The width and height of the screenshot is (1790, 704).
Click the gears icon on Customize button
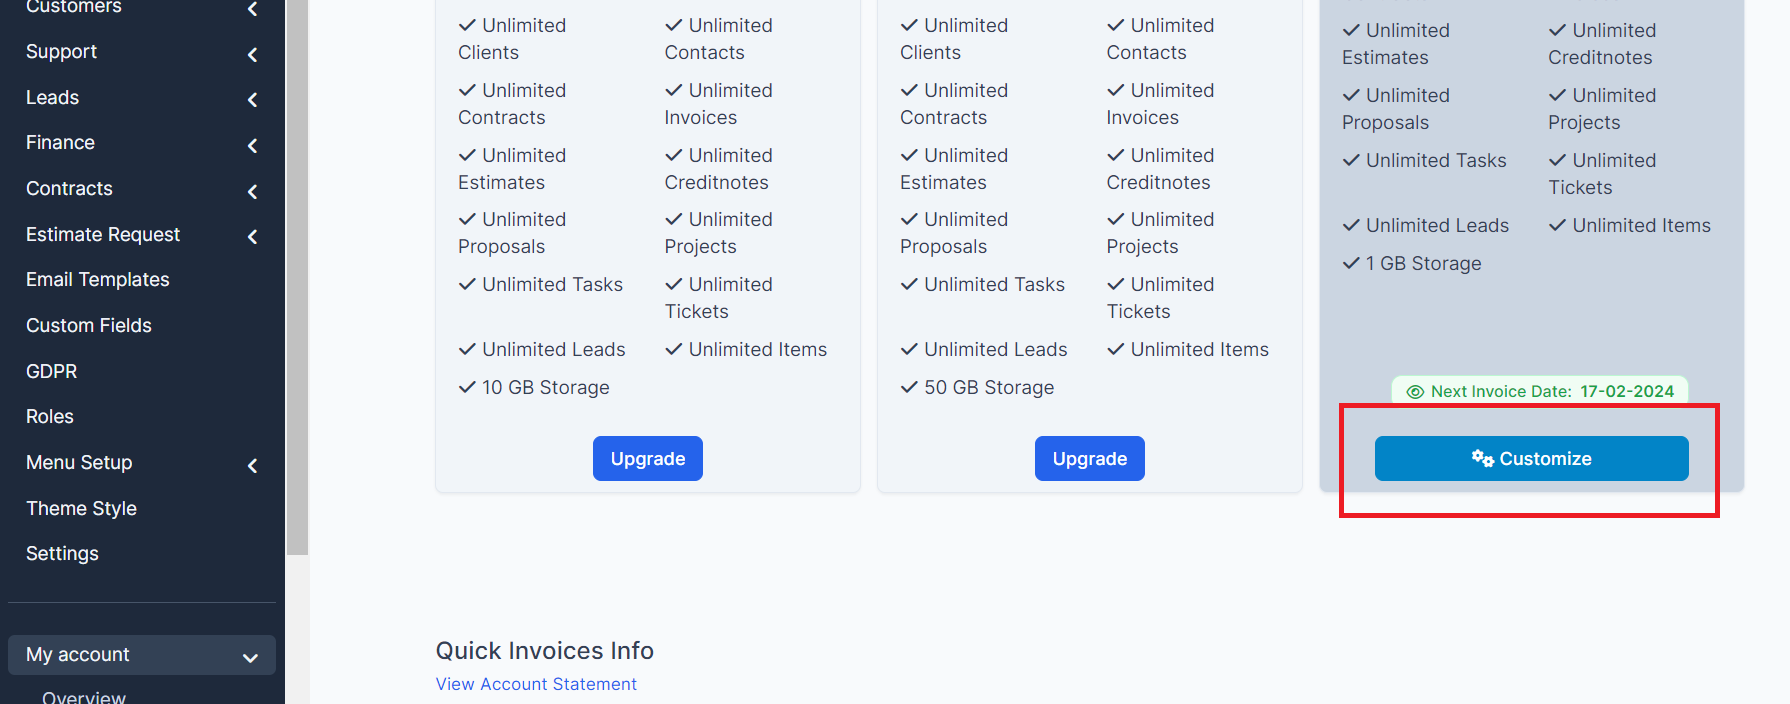coord(1482,458)
